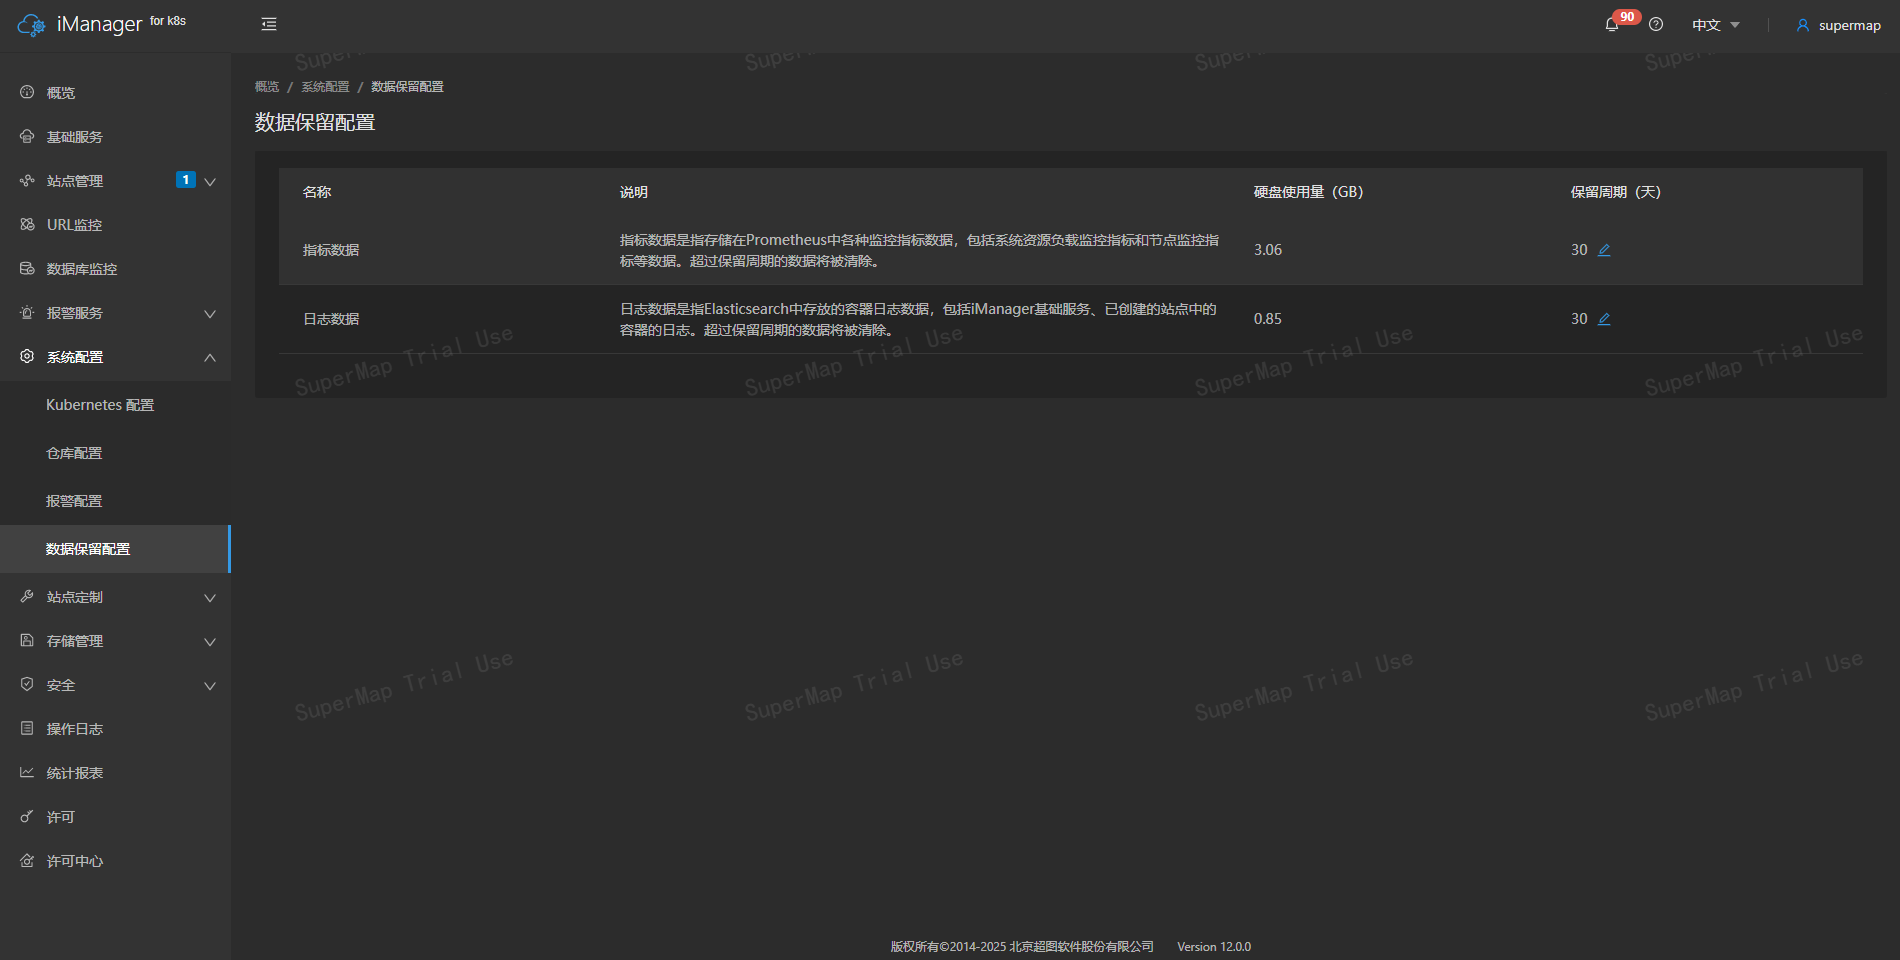Open the supermap user account menu
The image size is (1900, 960).
pyautogui.click(x=1838, y=25)
